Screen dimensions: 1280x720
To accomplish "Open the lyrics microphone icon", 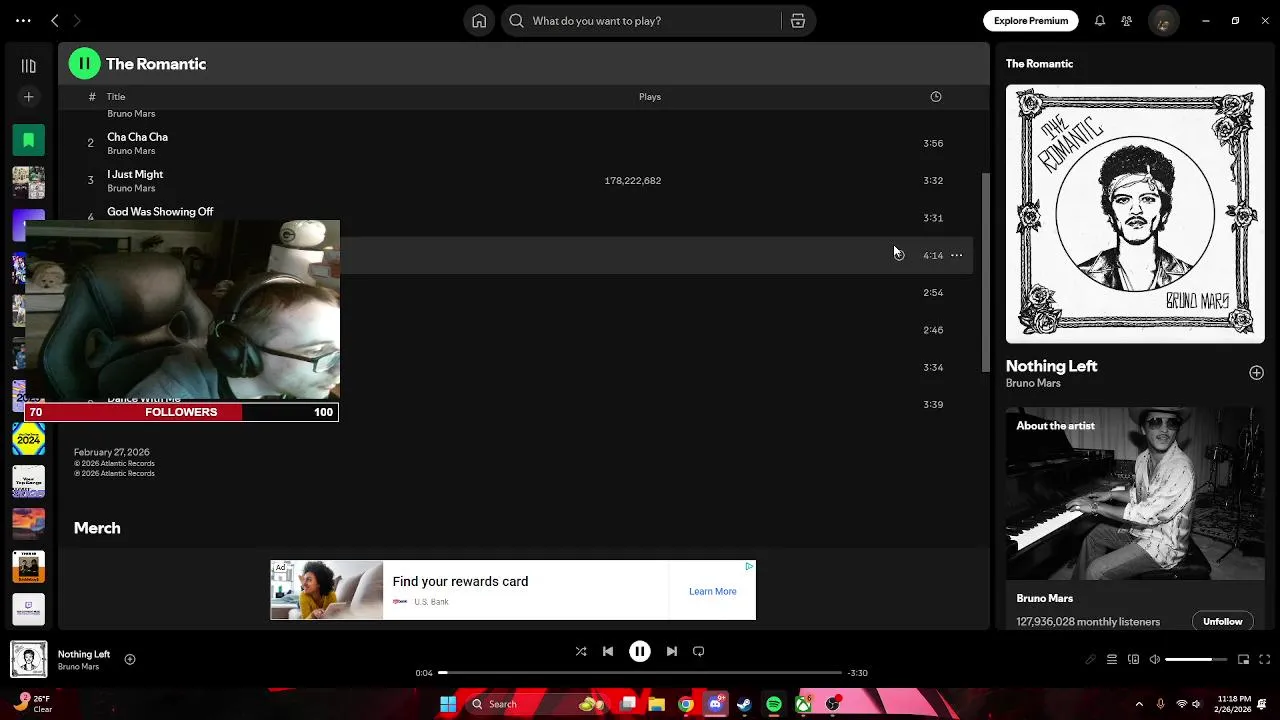I will (x=1091, y=659).
